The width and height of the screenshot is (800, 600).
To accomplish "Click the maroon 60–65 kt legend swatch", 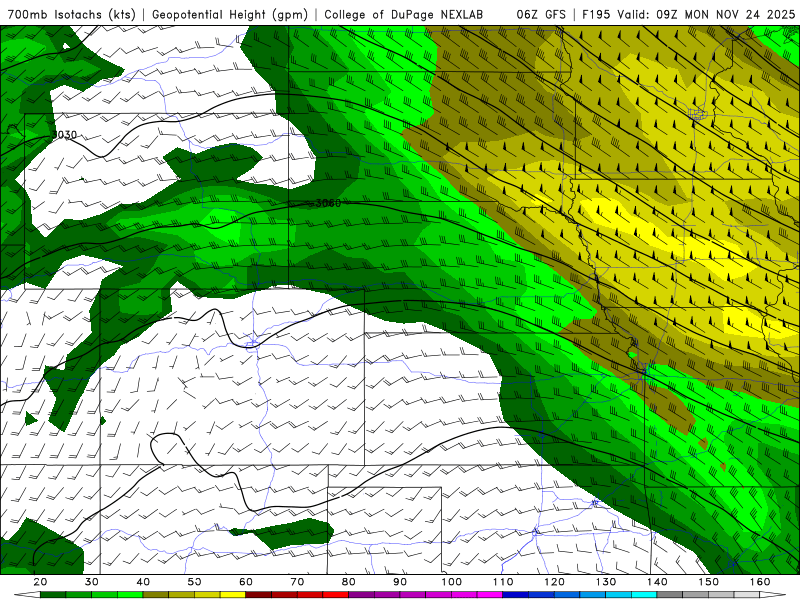I will pyautogui.click(x=259, y=595).
